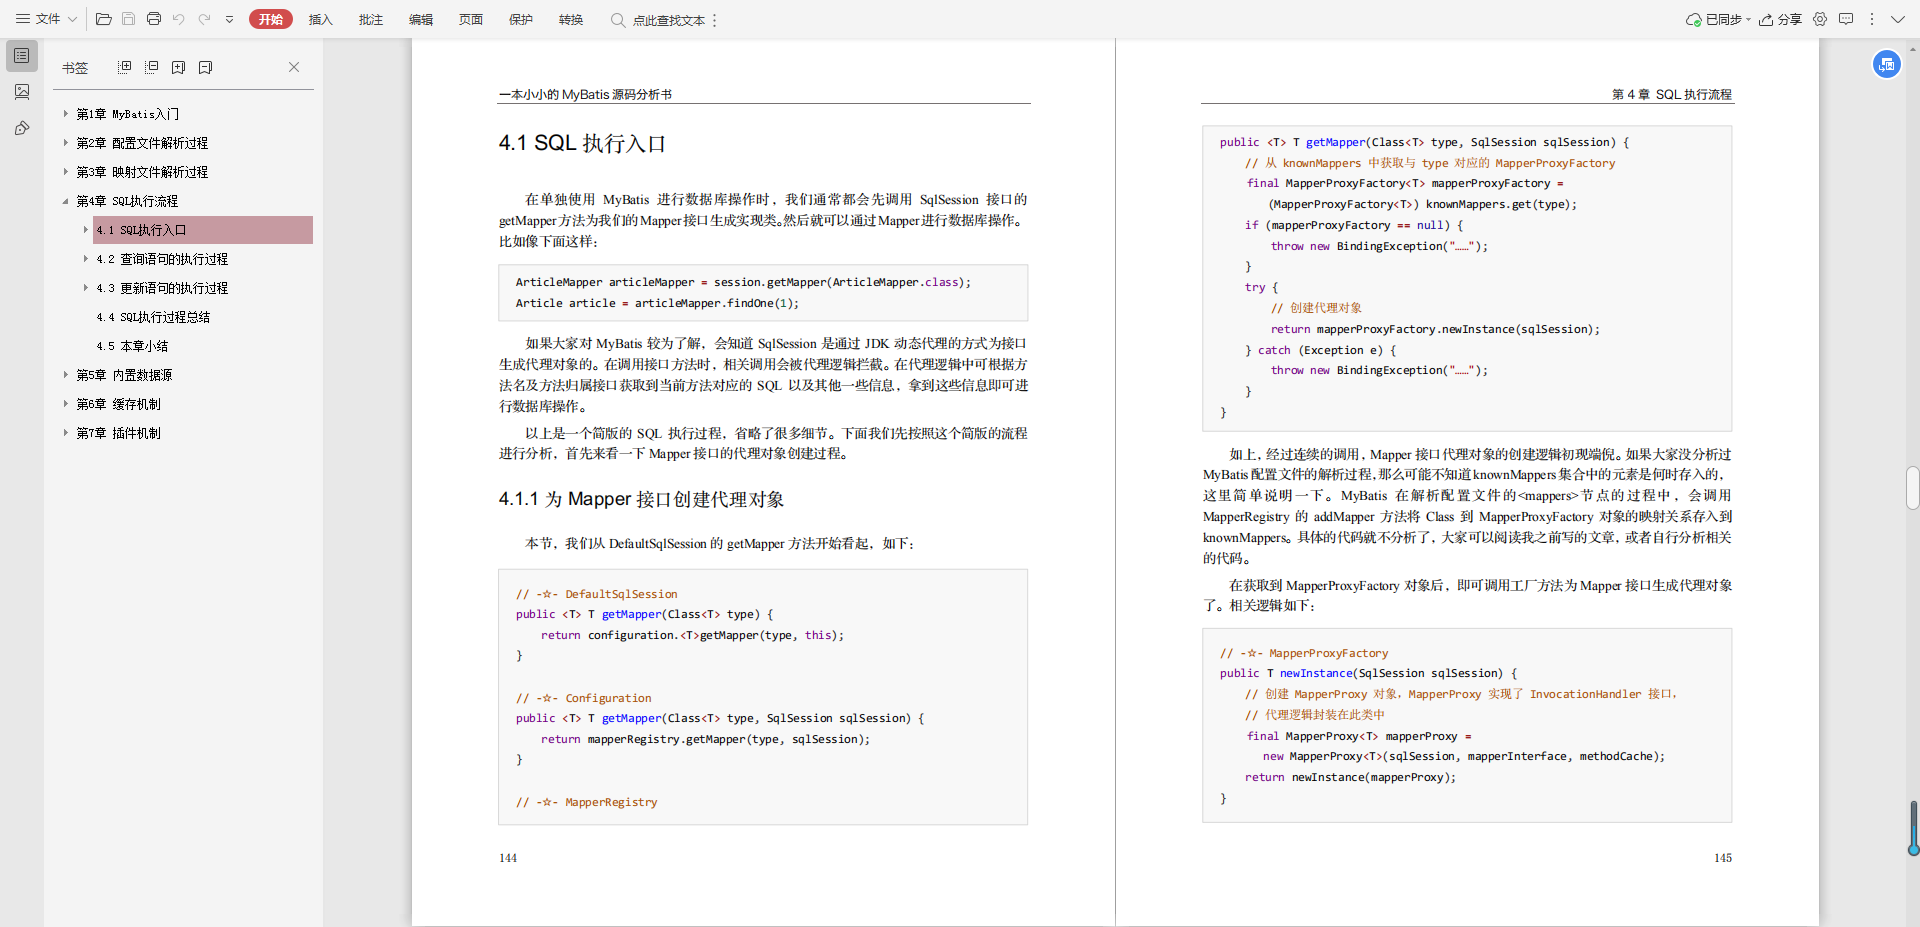The height and width of the screenshot is (927, 1920).
Task: Expand the 第7章 插件机制 bookmark
Action: point(66,433)
